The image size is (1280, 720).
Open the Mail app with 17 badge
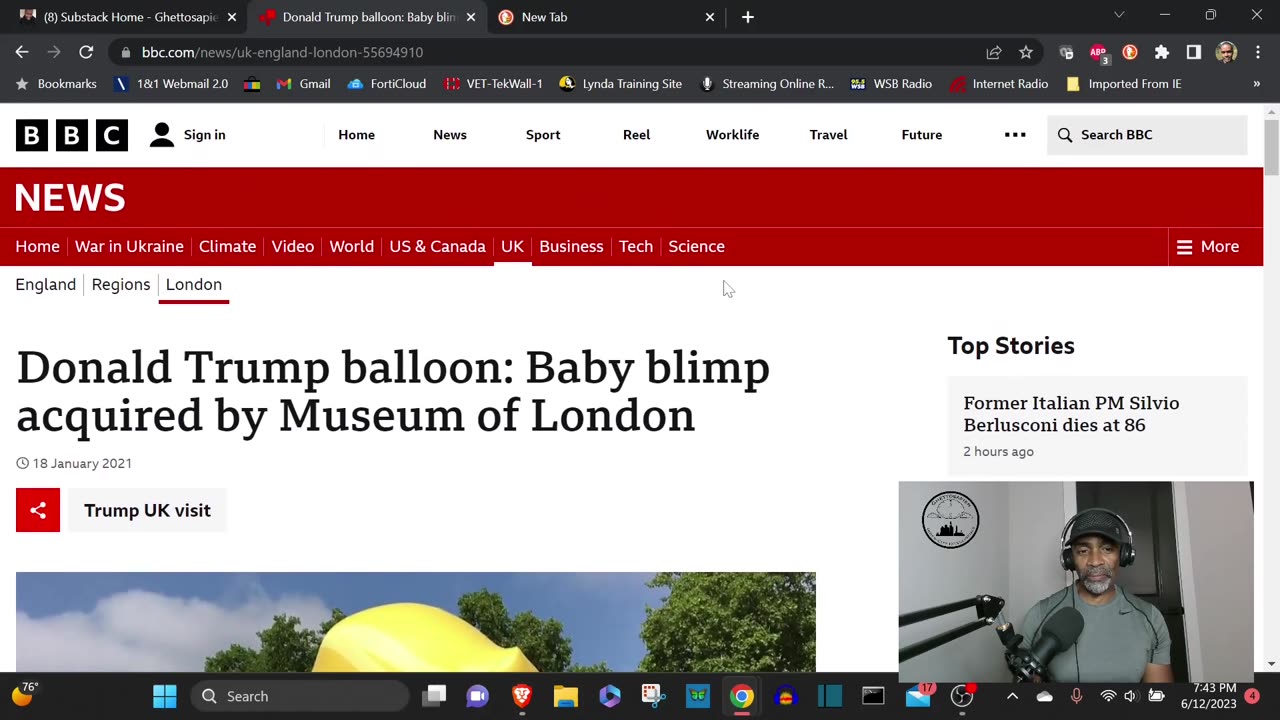click(918, 696)
